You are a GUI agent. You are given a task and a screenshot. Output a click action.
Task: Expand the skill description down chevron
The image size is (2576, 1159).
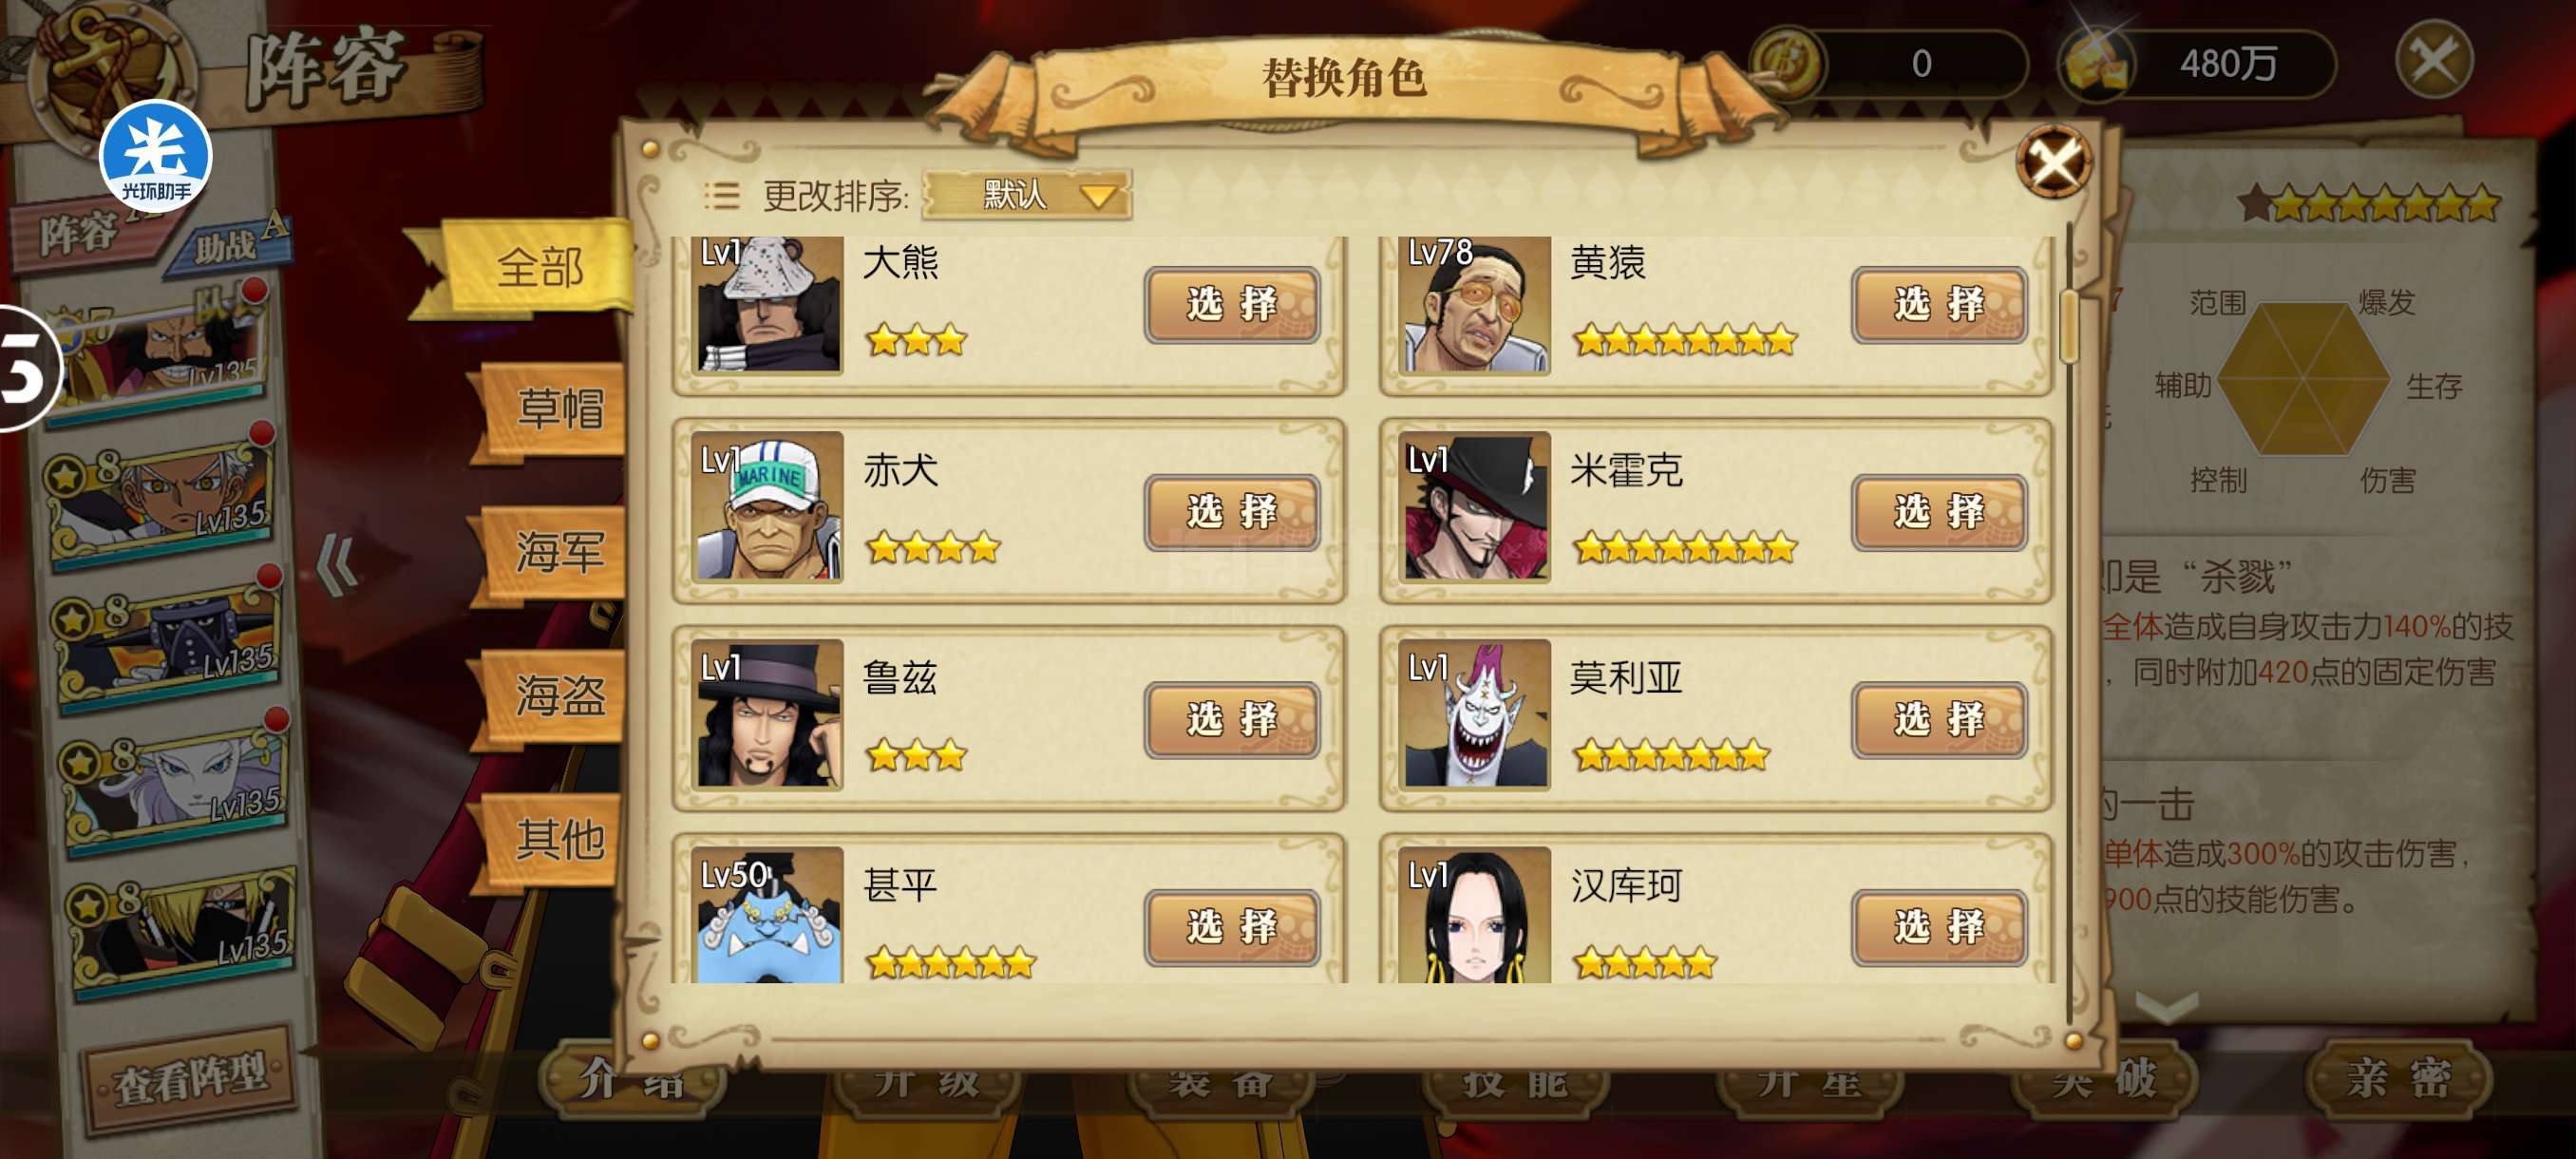pyautogui.click(x=2166, y=1005)
